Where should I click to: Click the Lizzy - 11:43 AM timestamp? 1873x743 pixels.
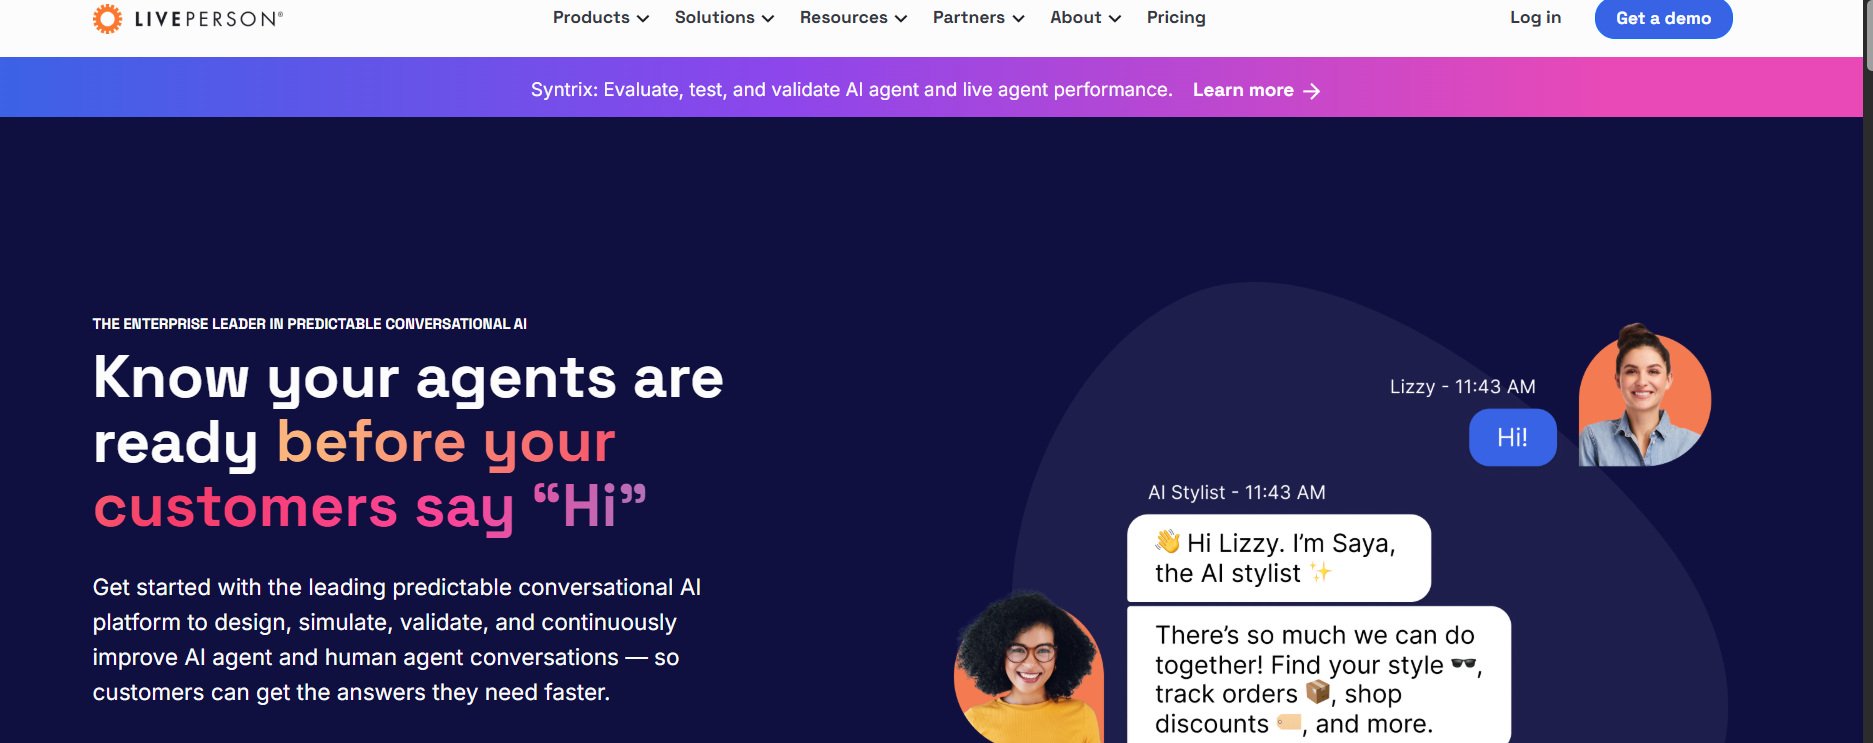(x=1462, y=386)
